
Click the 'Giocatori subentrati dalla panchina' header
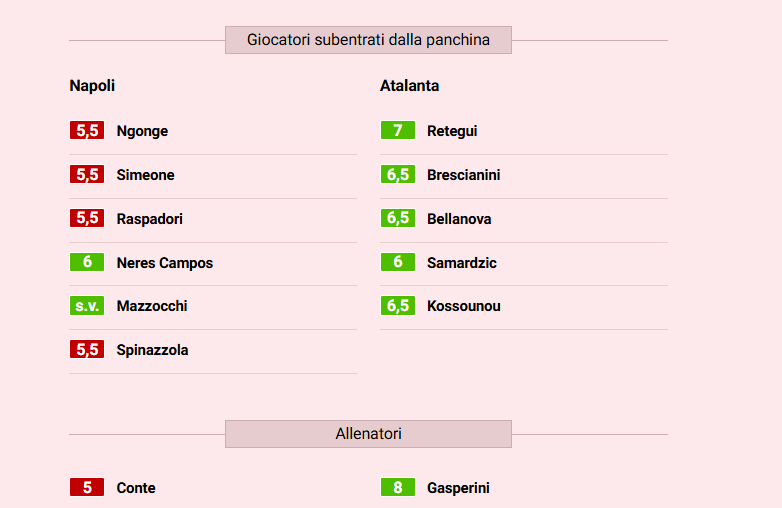point(368,40)
